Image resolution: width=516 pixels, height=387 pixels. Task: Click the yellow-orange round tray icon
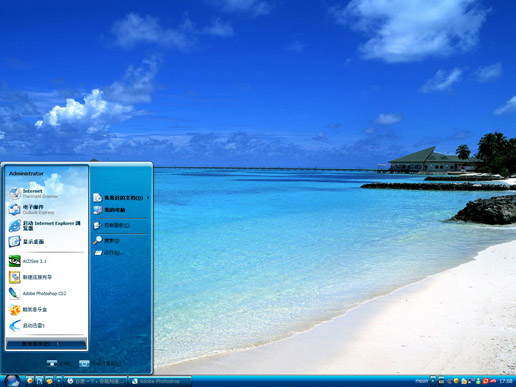pyautogui.click(x=456, y=381)
